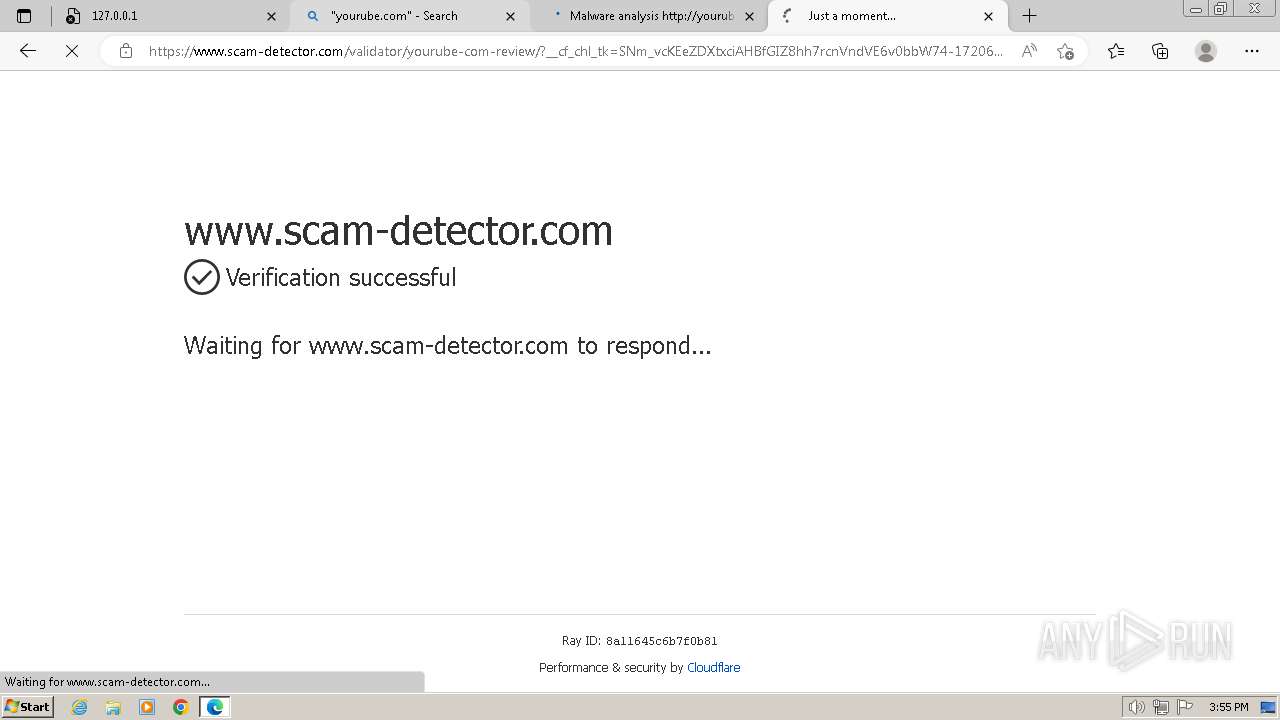Click the www.scam-detector.com heading

[x=398, y=230]
